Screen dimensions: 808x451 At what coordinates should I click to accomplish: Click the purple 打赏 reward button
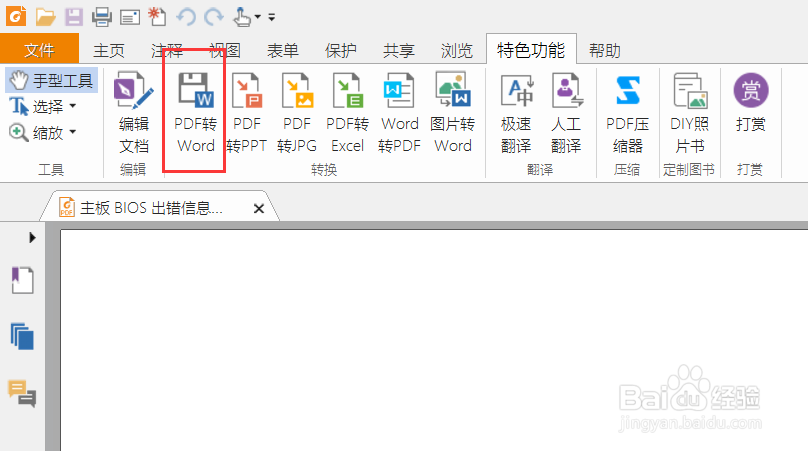751,102
